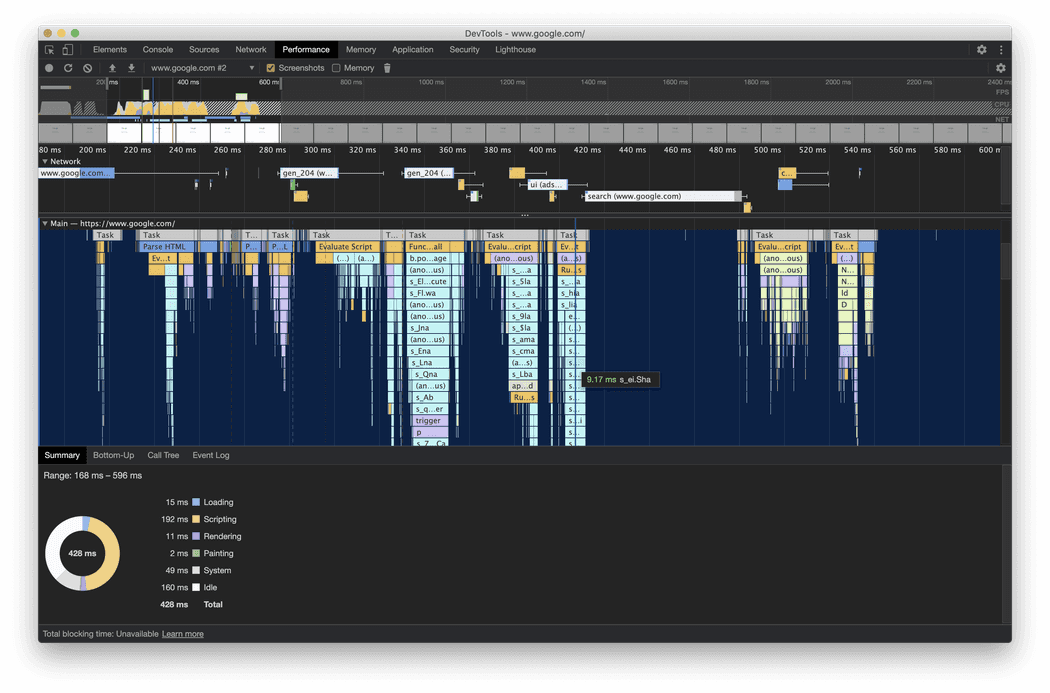Enable the Memory checkbox
Screen dimensions: 1050x693
335,68
